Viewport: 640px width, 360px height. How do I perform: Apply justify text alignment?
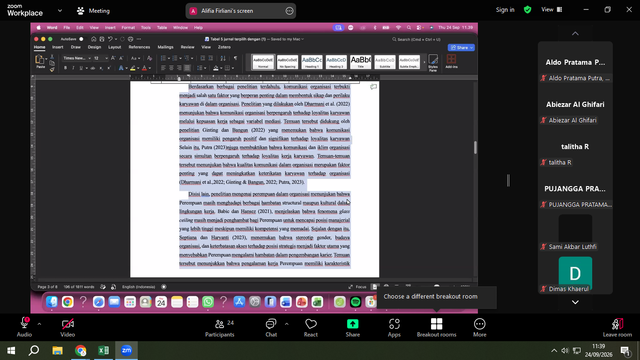coord(187,68)
